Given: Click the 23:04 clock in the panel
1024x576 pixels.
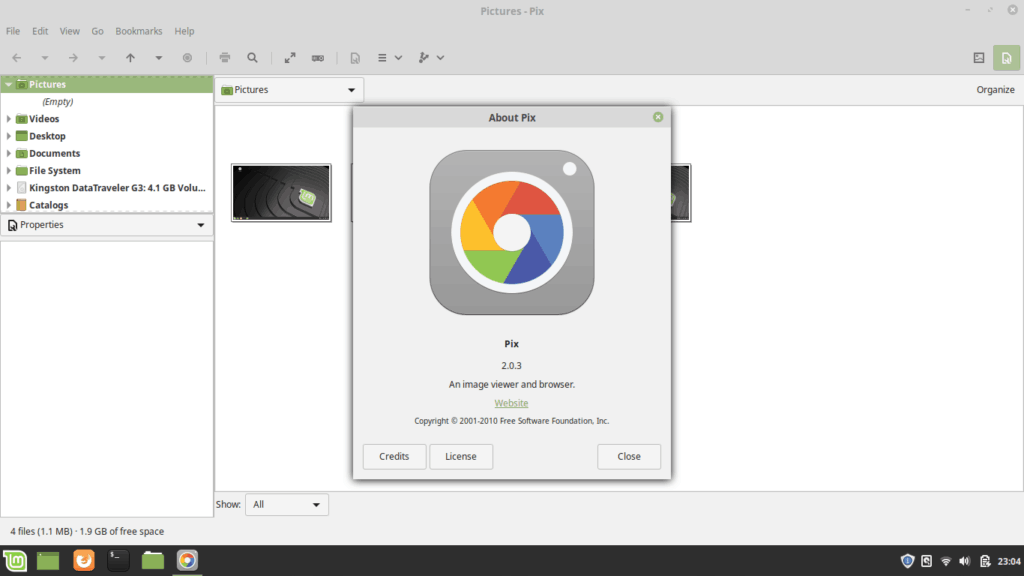Looking at the screenshot, I should pyautogui.click(x=1009, y=561).
